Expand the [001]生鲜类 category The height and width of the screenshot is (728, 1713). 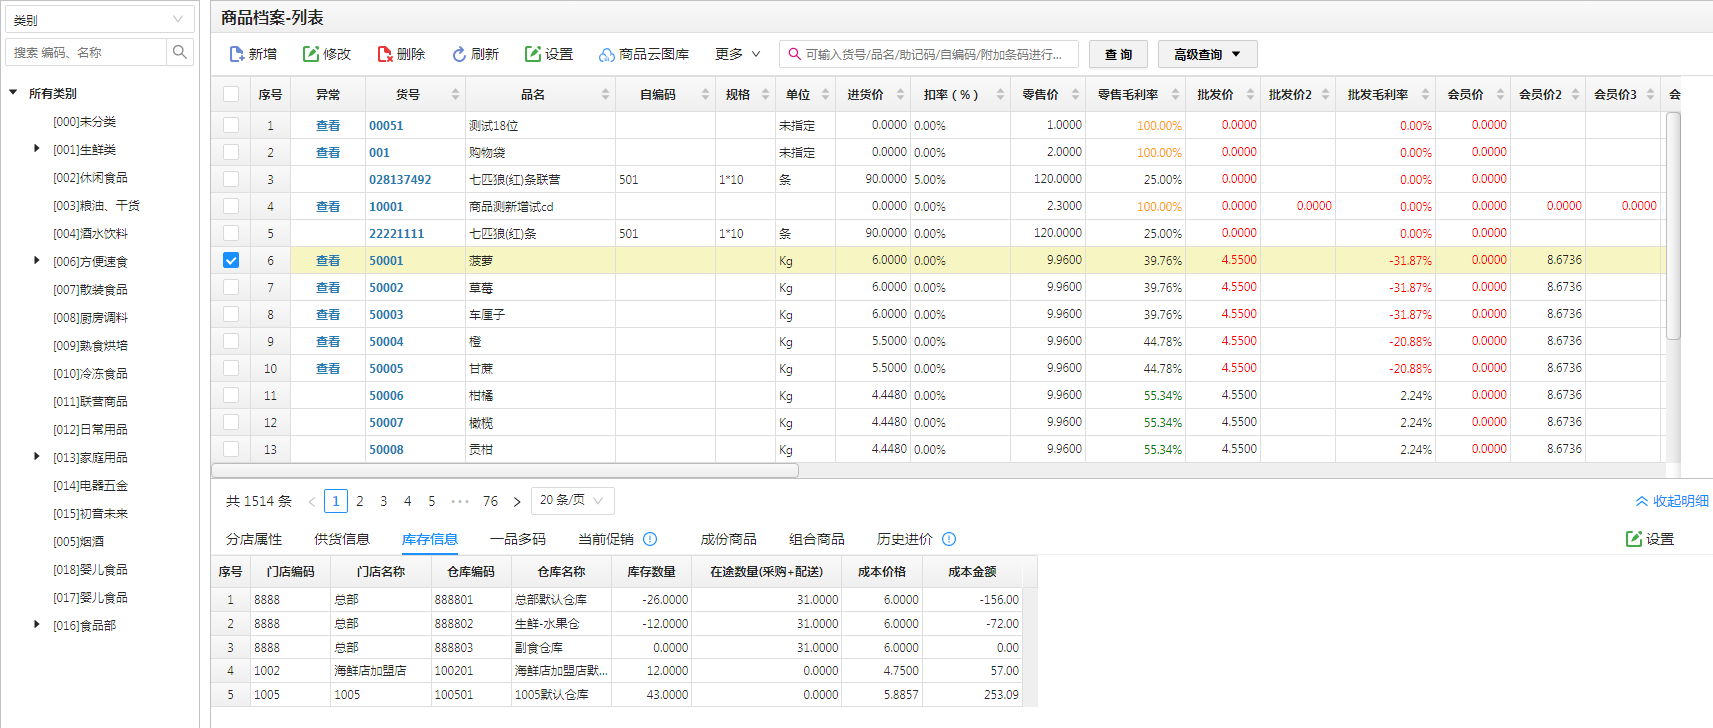37,149
